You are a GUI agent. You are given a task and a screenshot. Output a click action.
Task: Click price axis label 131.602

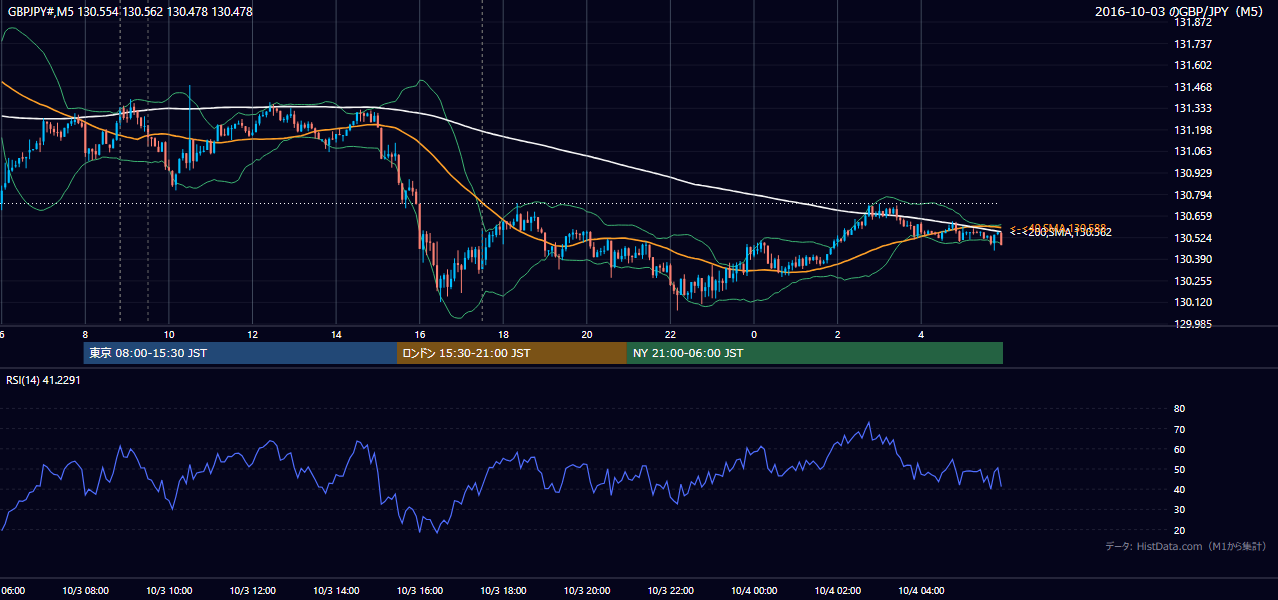1192,65
